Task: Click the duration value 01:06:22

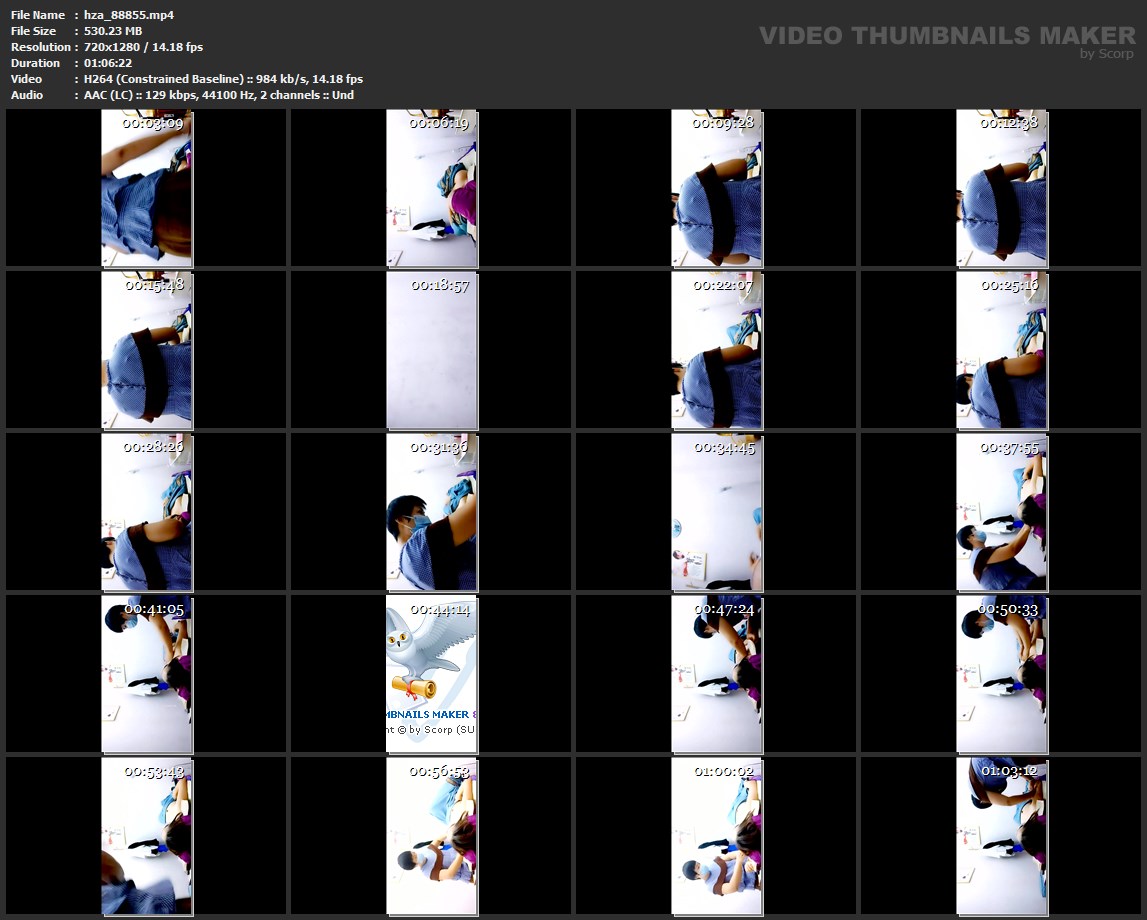Action: coord(108,63)
